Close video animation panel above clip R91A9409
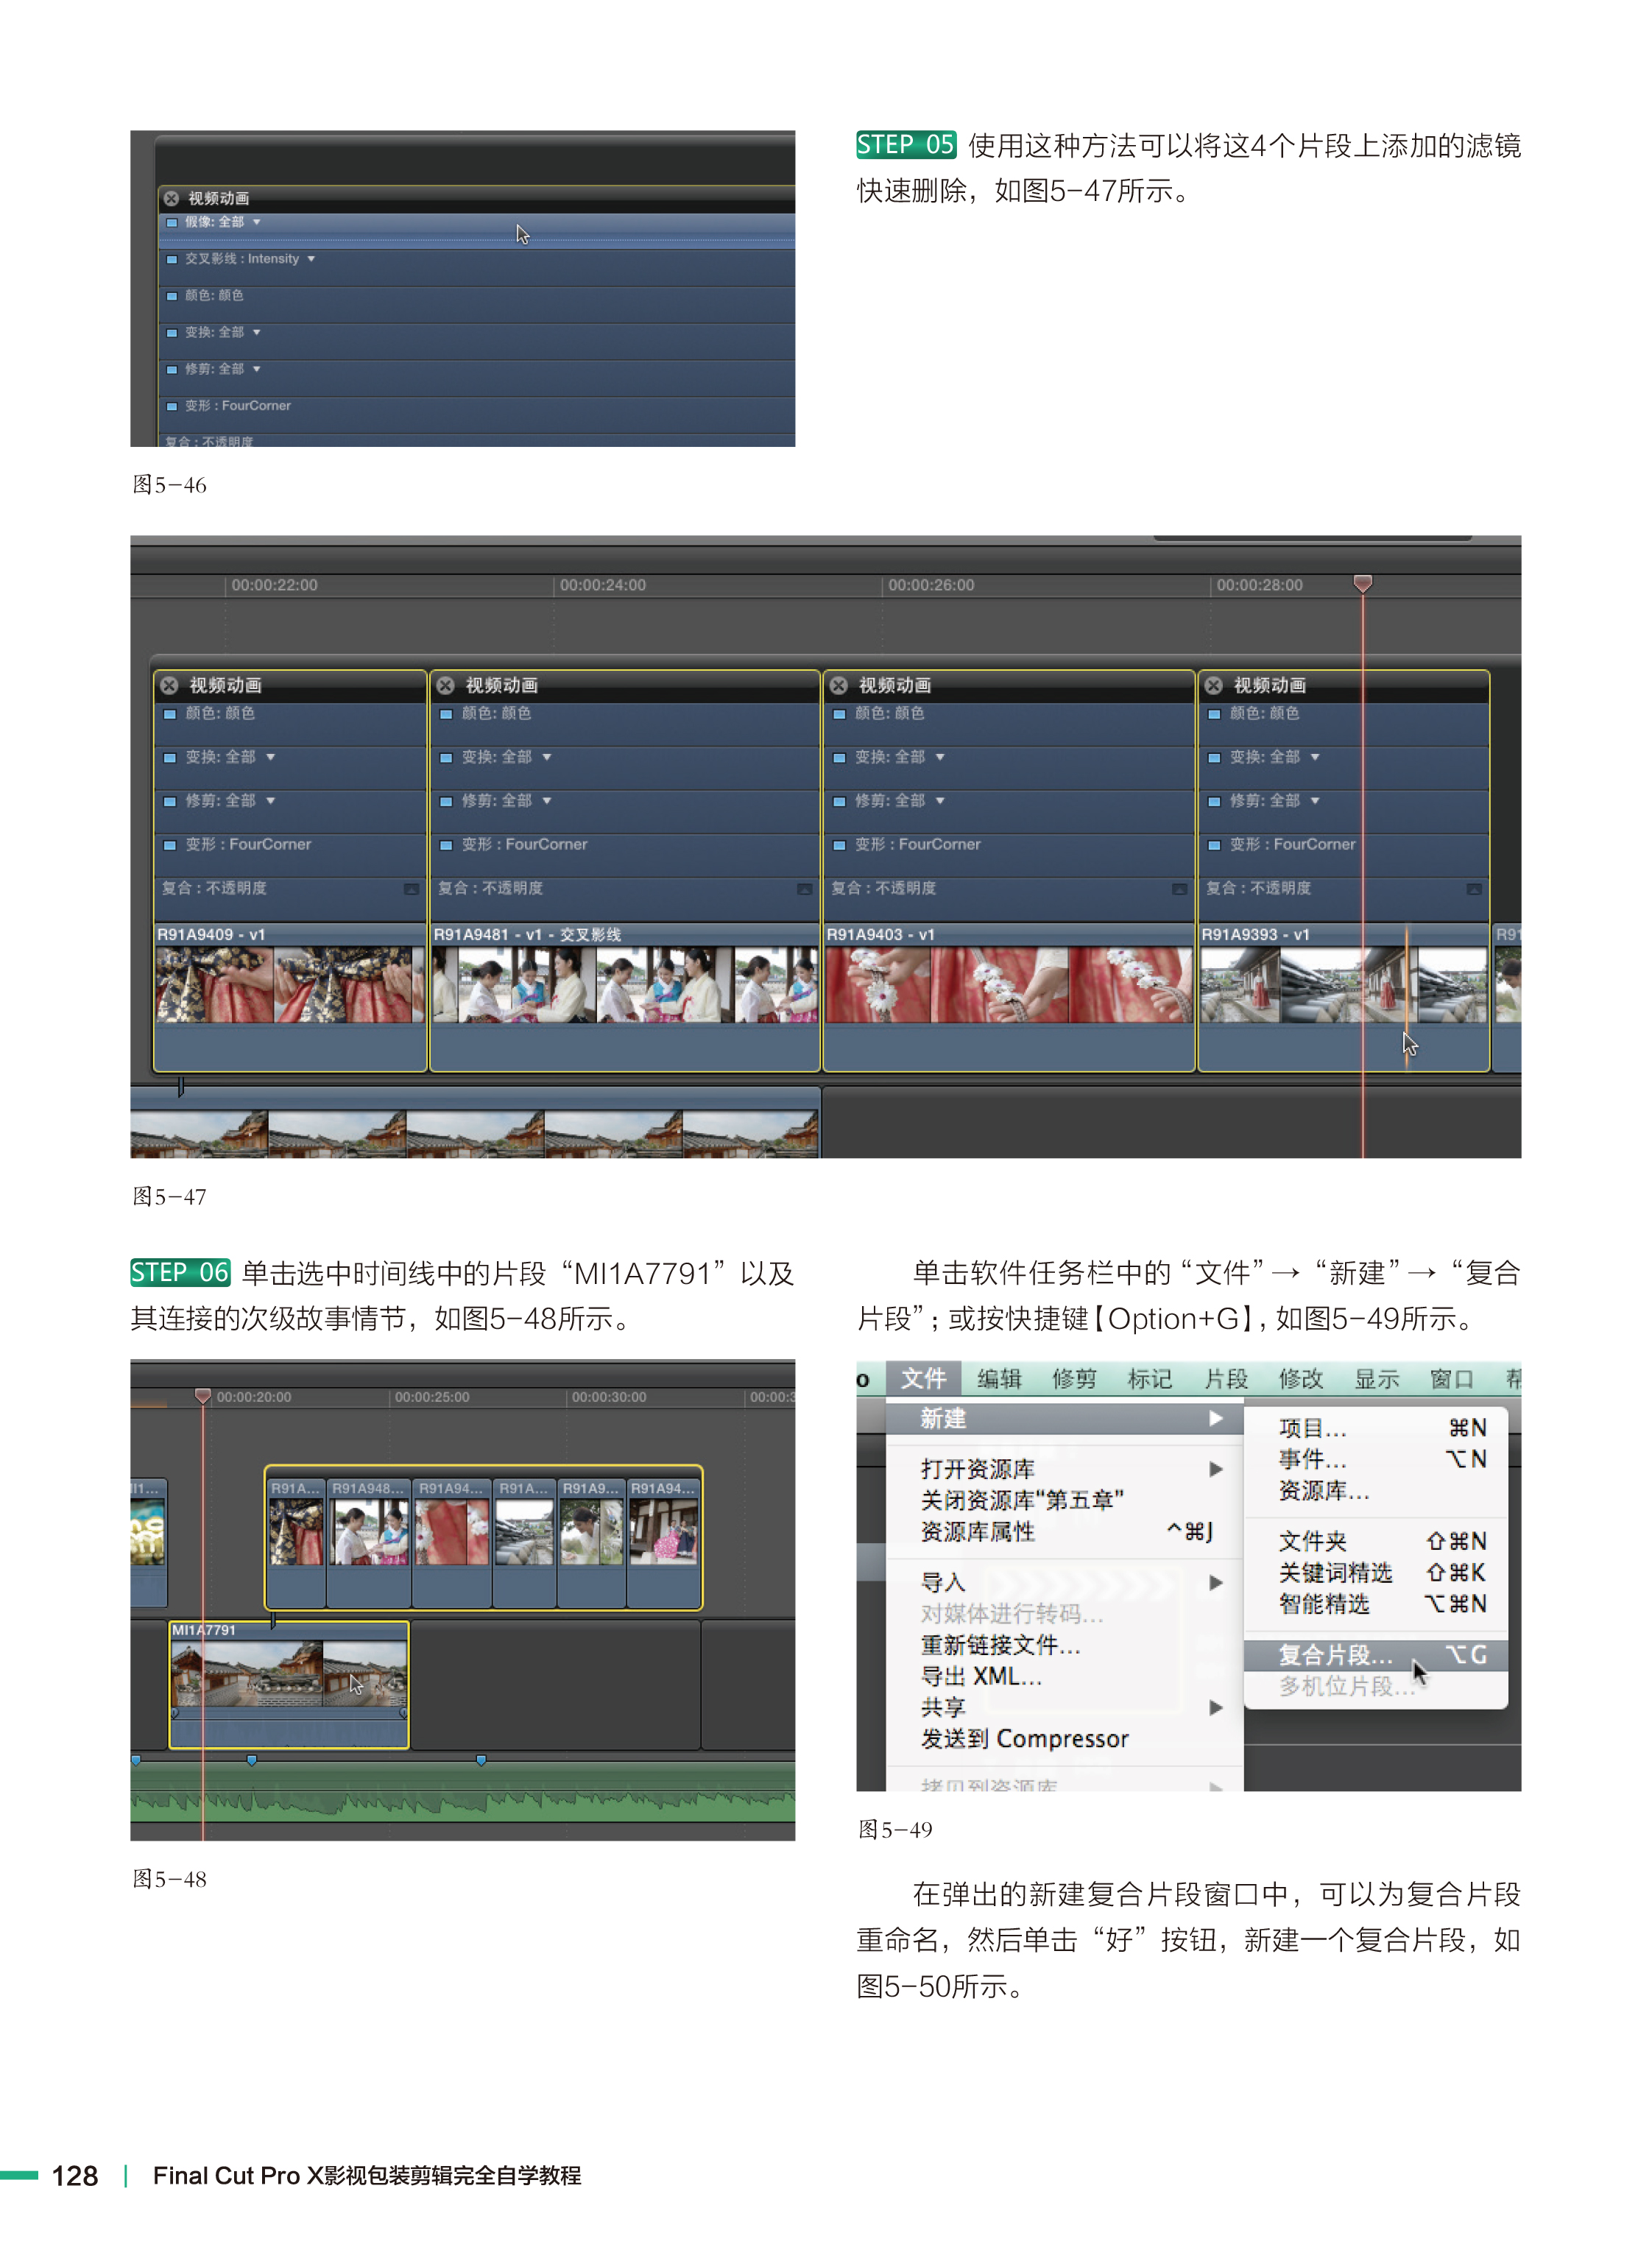 point(169,685)
